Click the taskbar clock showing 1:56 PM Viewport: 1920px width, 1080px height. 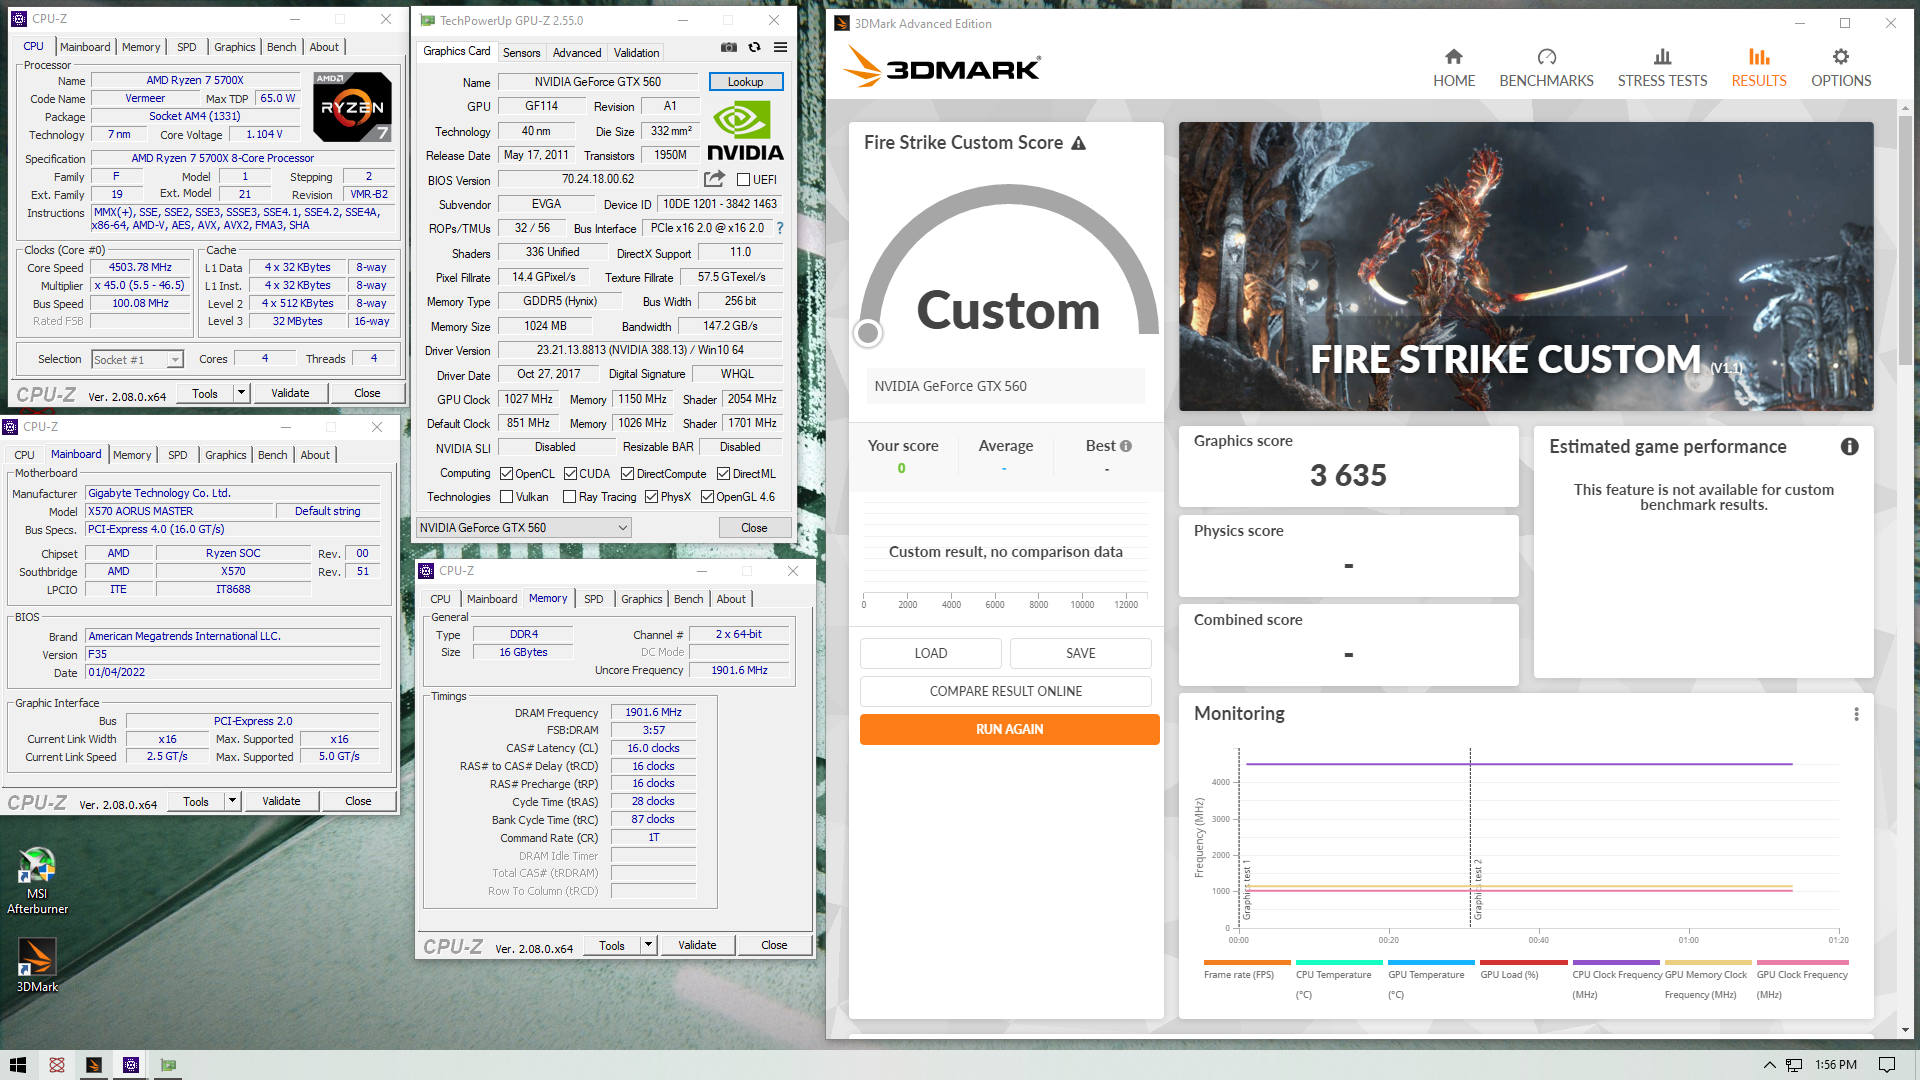[x=1836, y=1065]
